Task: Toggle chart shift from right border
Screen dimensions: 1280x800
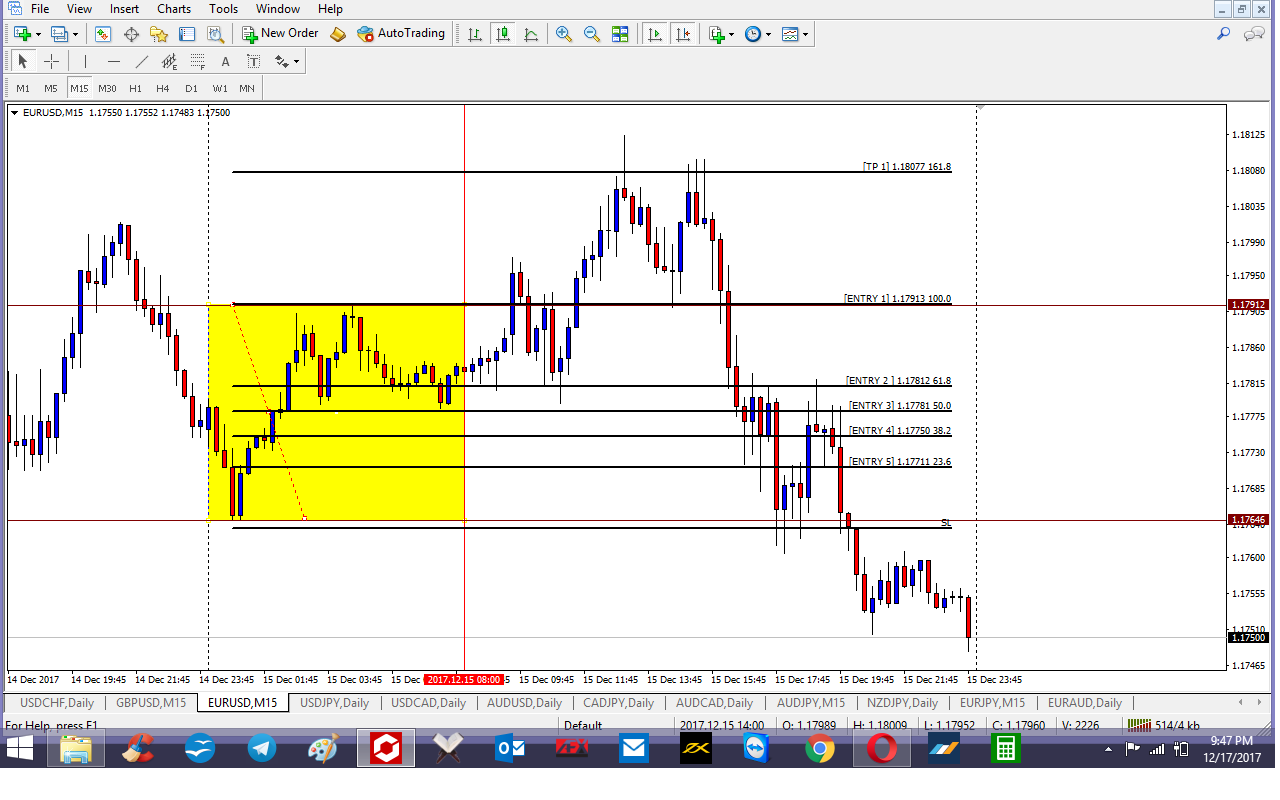Action: (x=683, y=34)
